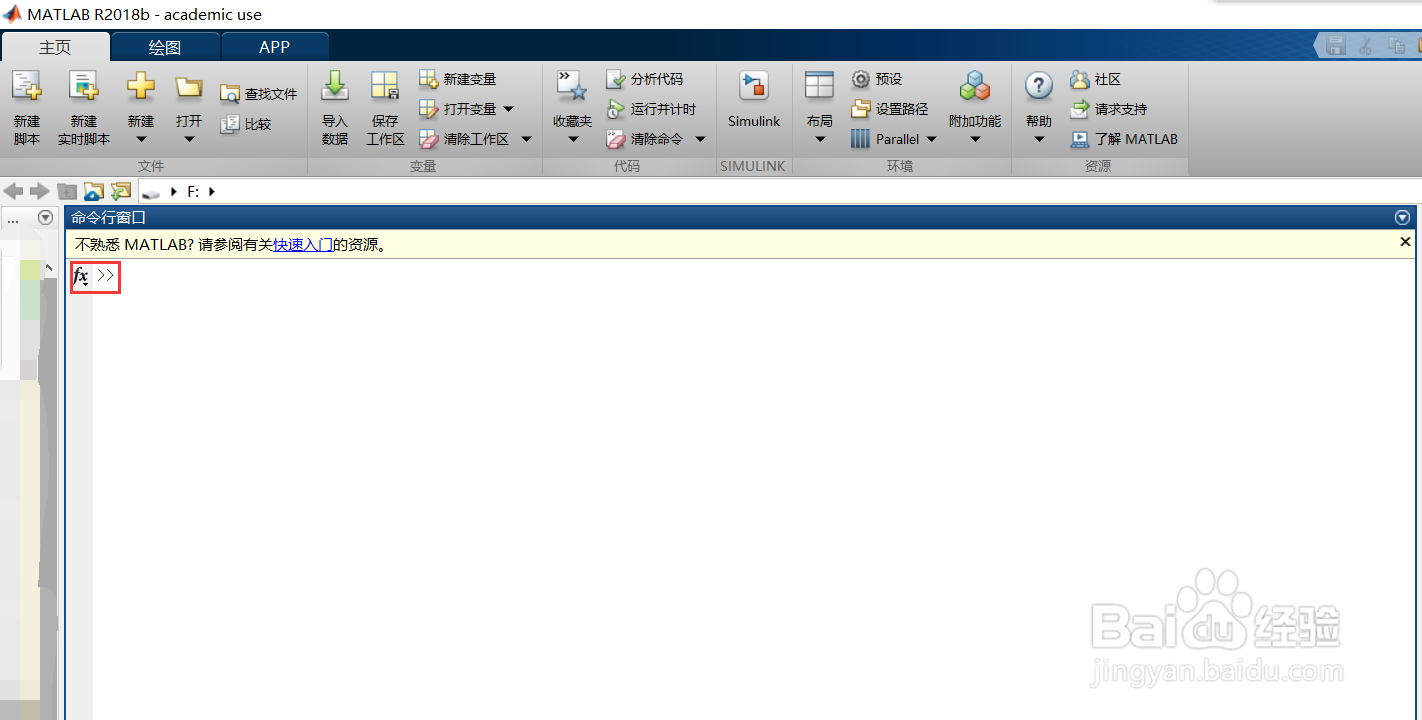Expand the 帮助 dropdown arrow

[x=1039, y=140]
